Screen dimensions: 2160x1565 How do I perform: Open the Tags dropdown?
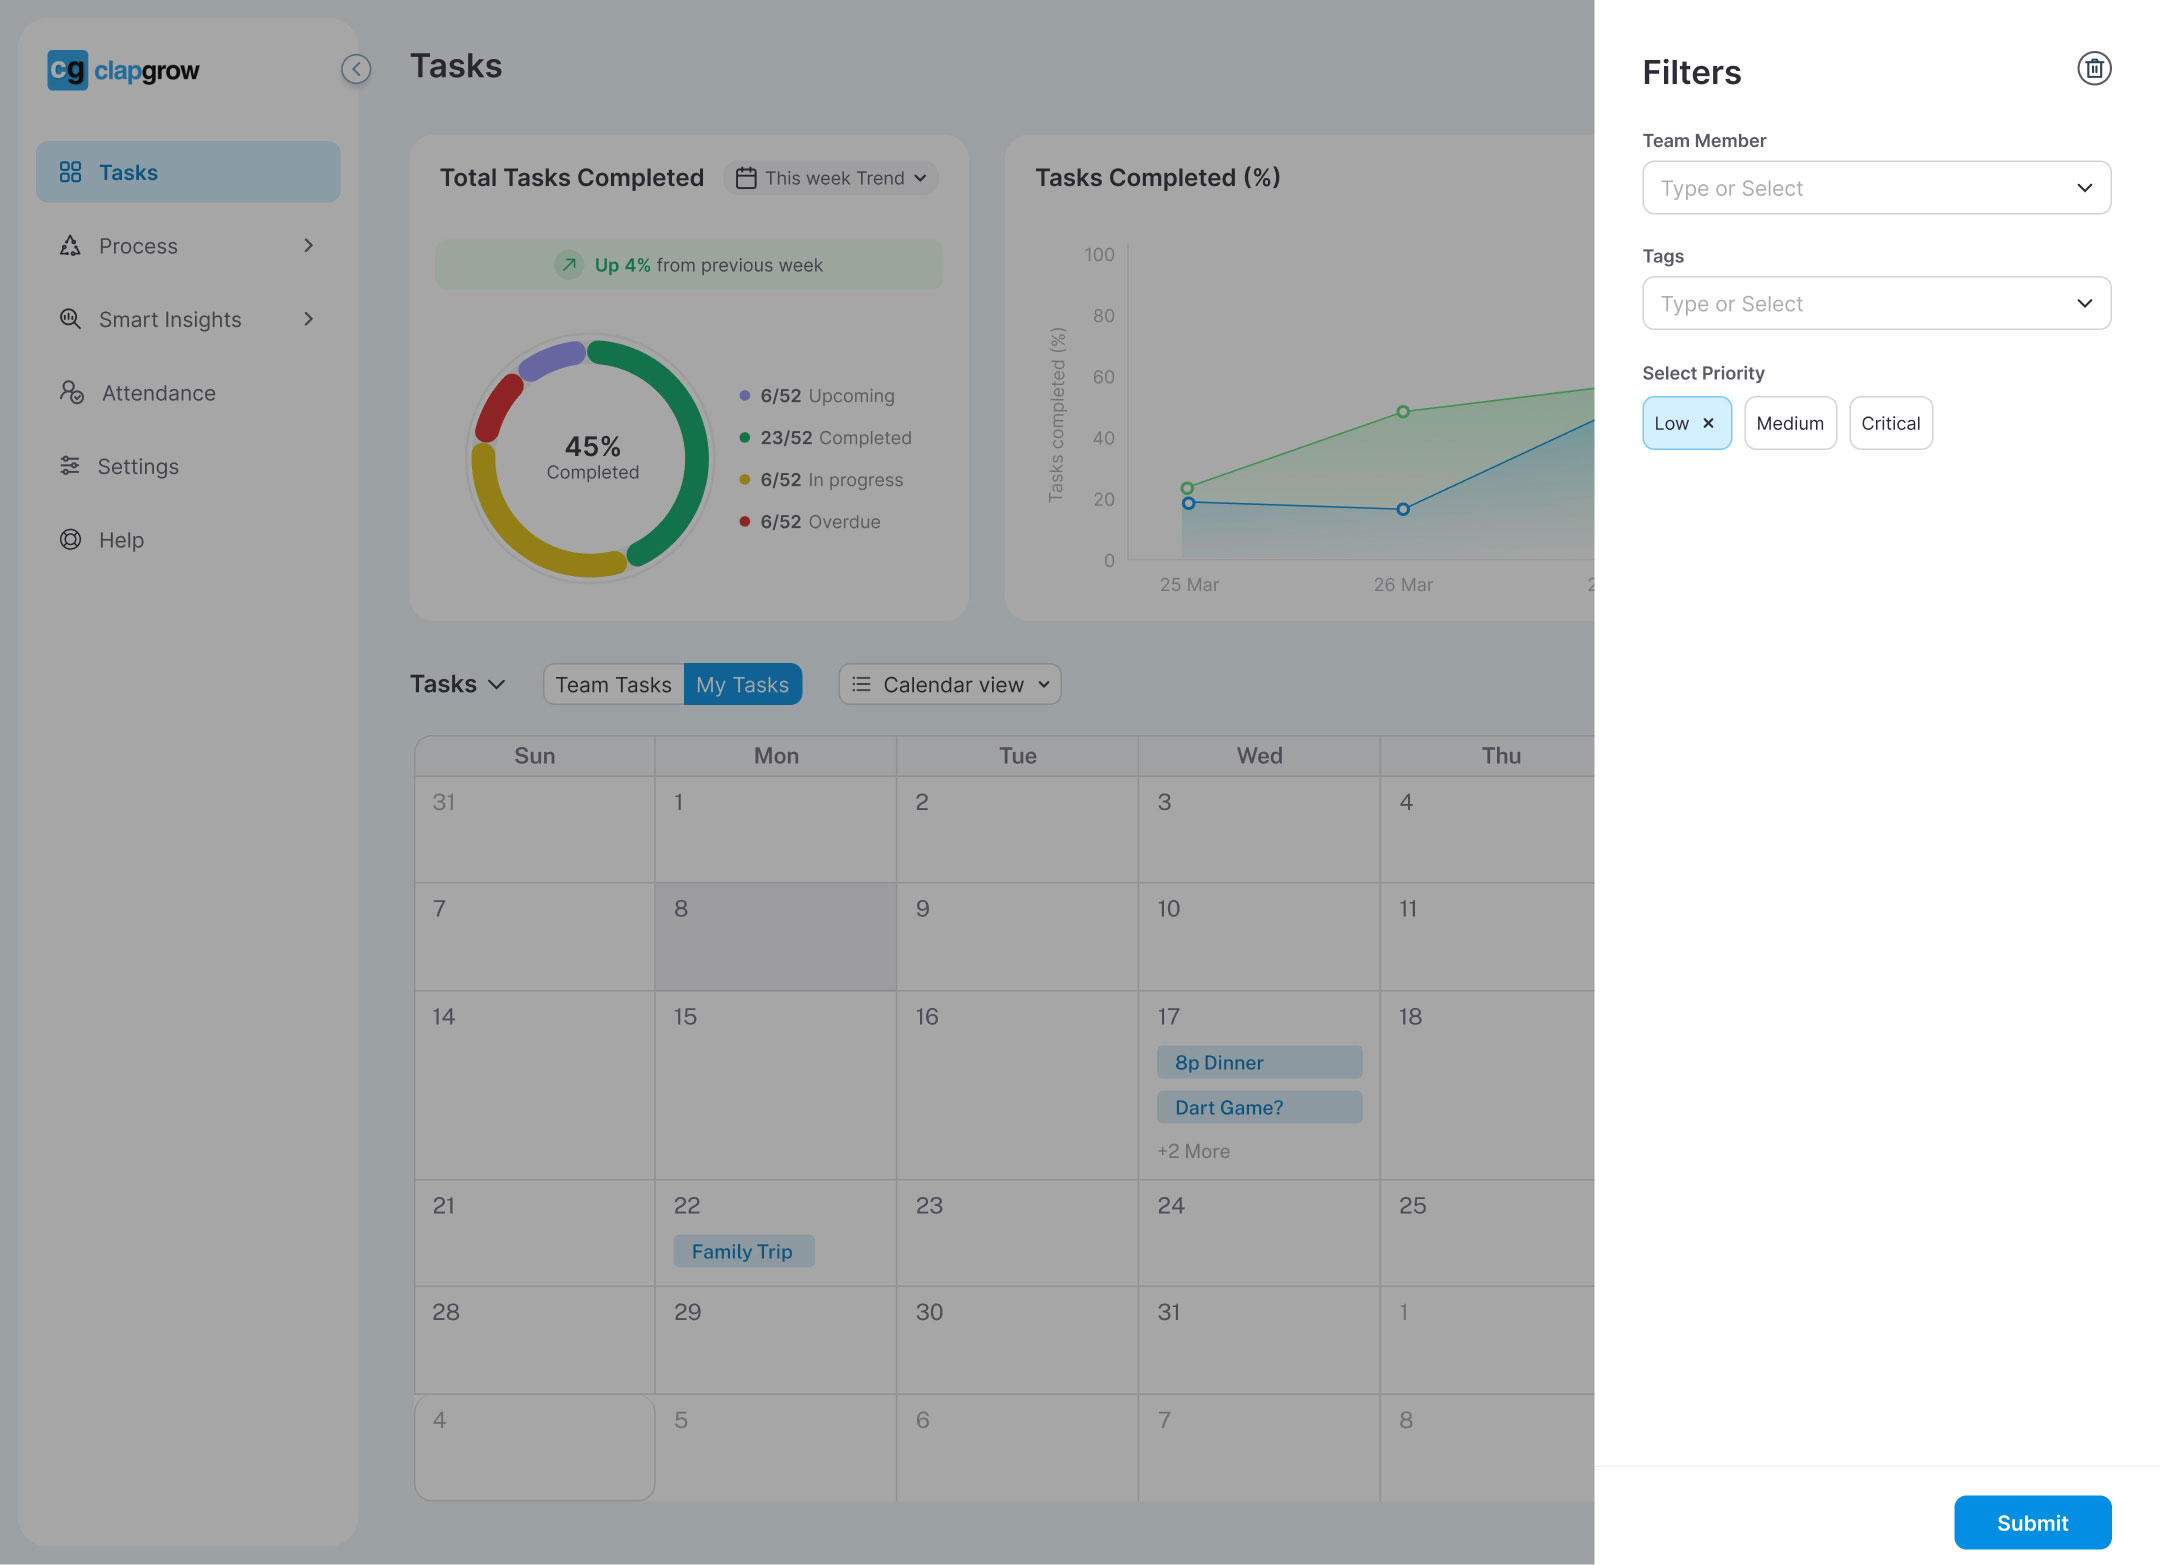point(1876,303)
